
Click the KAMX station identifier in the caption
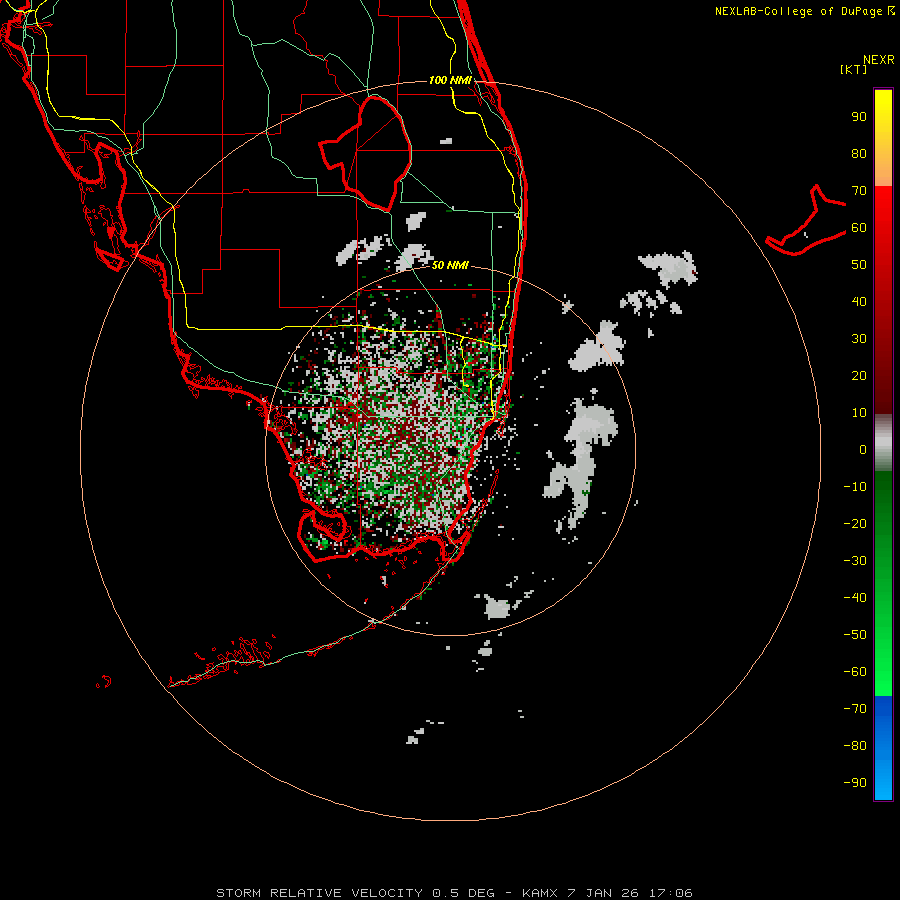(x=540, y=893)
